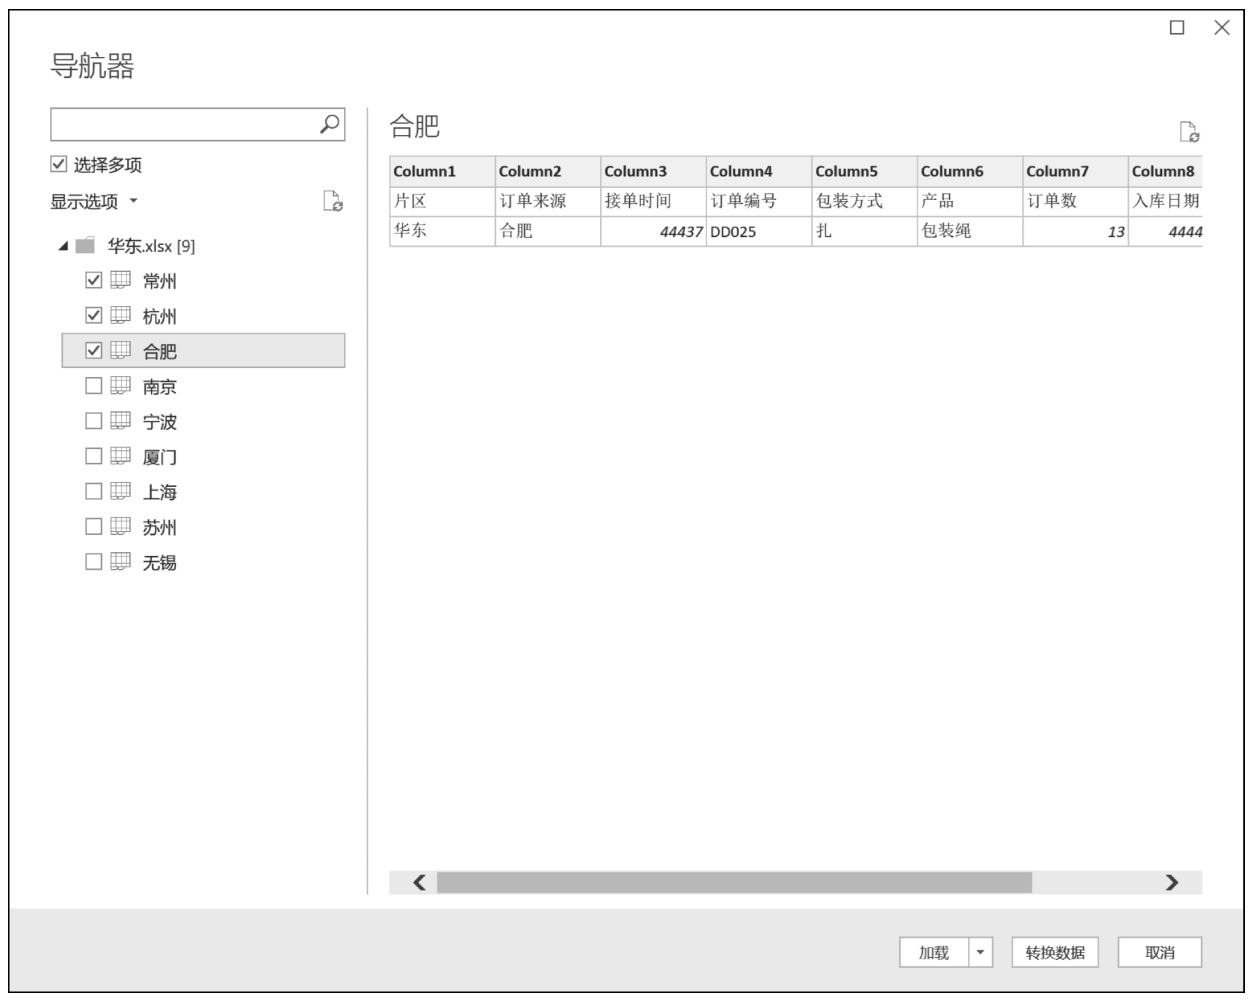The width and height of the screenshot is (1254, 1004).
Task: Uncheck the 常州 sheet checkbox
Action: [x=94, y=281]
